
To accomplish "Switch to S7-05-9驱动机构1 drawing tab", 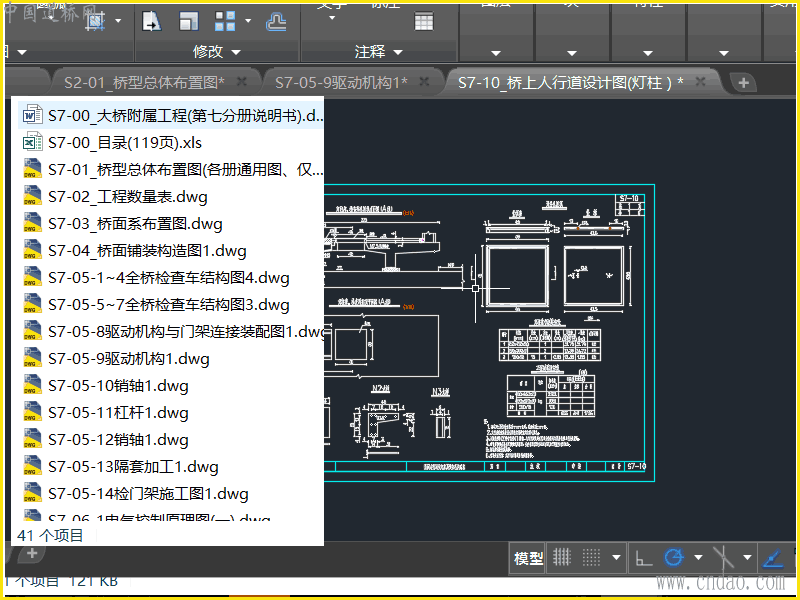I will 341,82.
